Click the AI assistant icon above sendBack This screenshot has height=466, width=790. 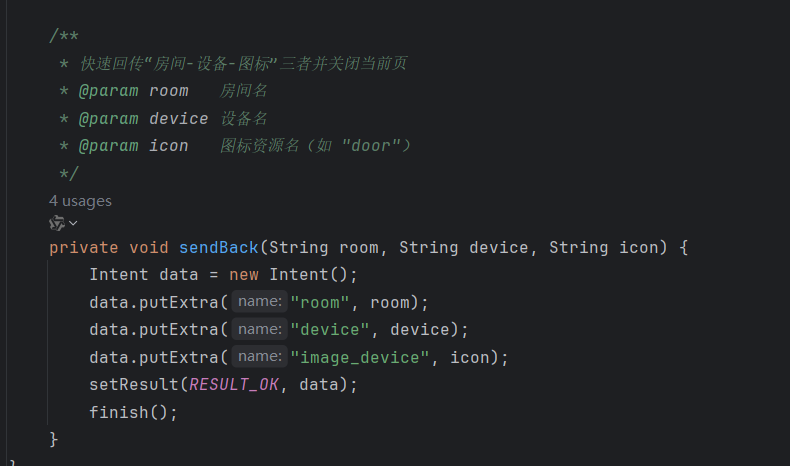pos(56,223)
